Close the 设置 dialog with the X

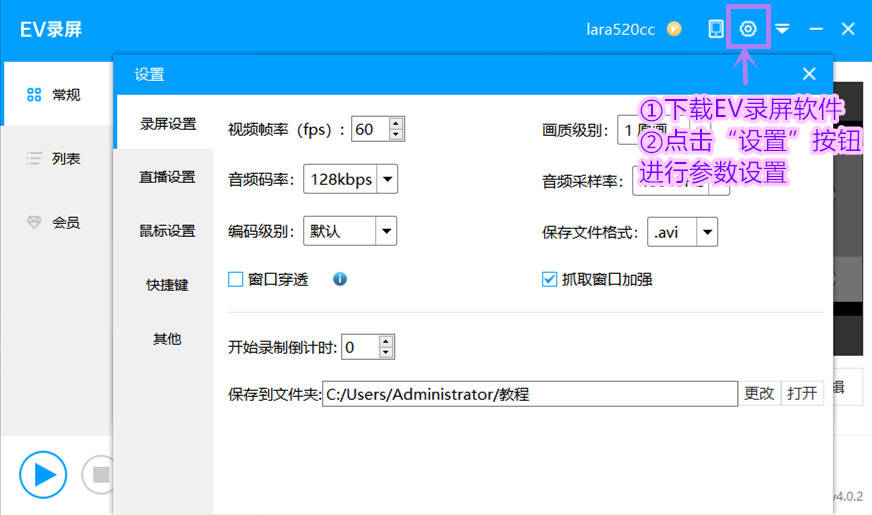click(809, 74)
